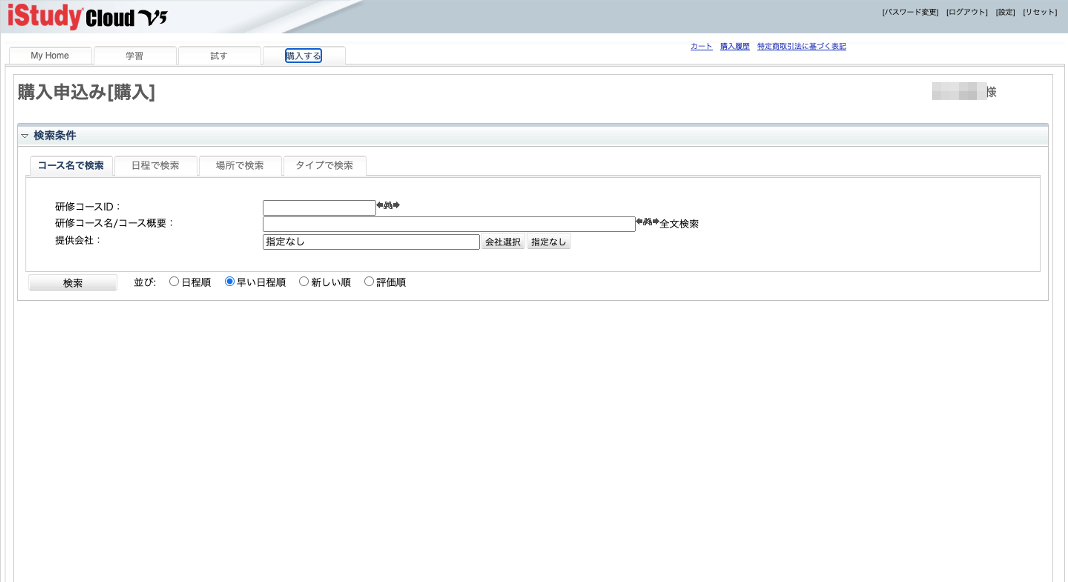Open the カート link

[x=701, y=47]
